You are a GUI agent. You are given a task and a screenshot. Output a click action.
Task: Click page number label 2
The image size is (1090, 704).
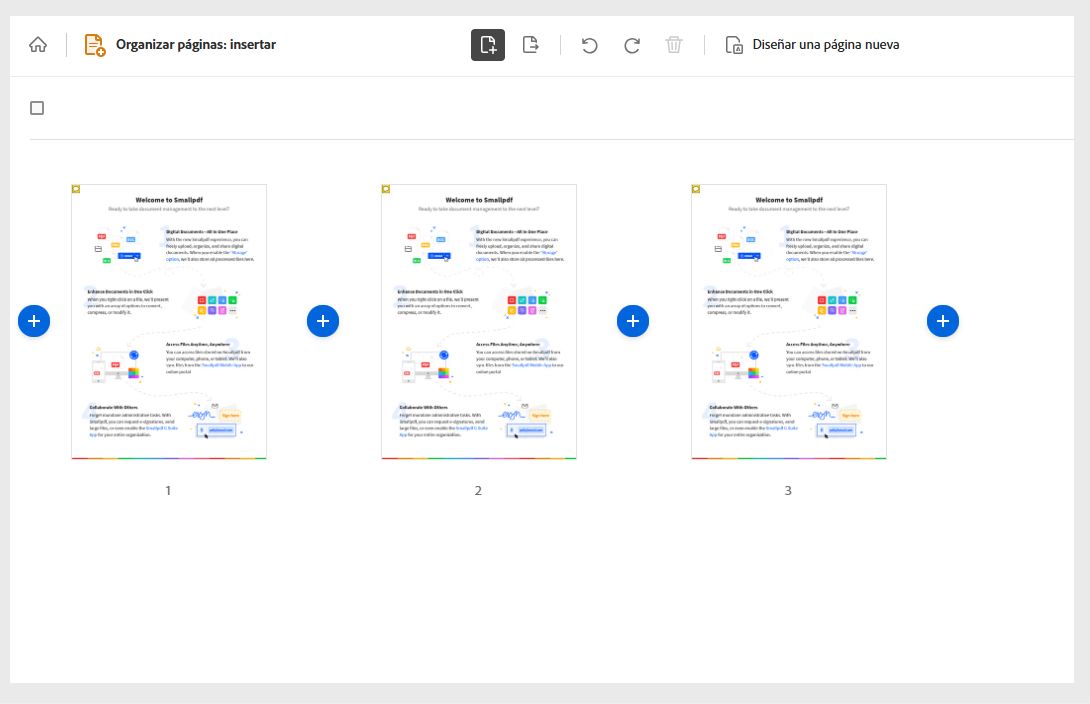(478, 491)
